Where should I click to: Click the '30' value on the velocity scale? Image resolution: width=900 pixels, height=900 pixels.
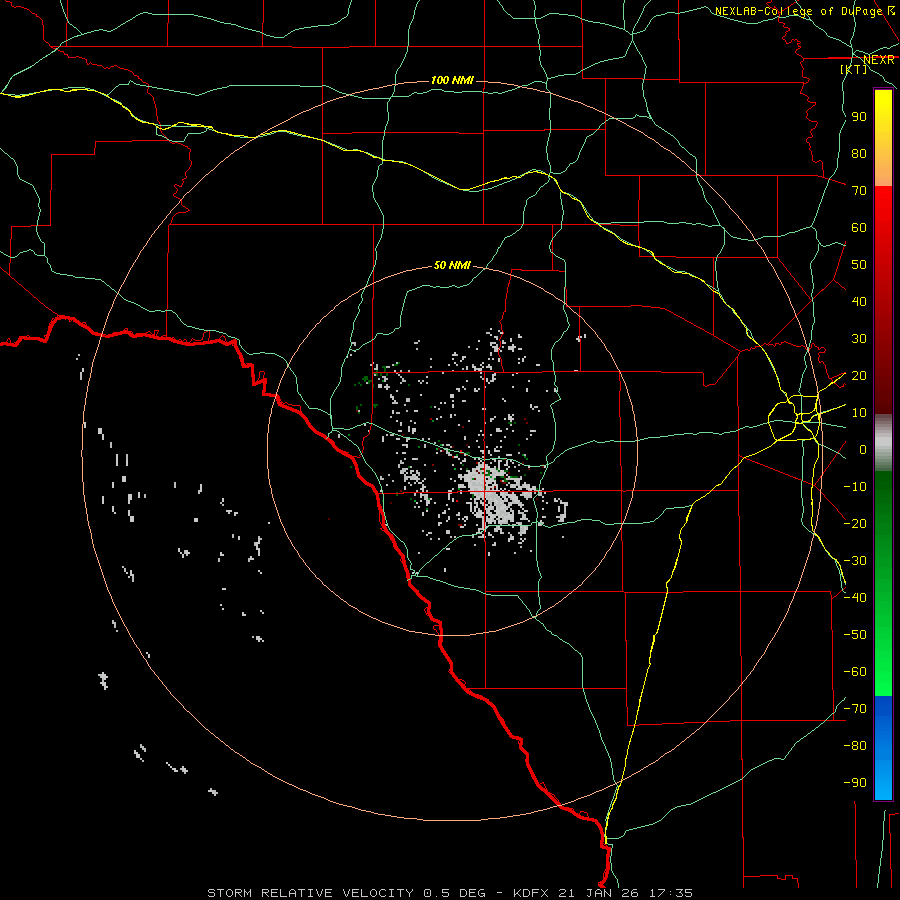859,339
